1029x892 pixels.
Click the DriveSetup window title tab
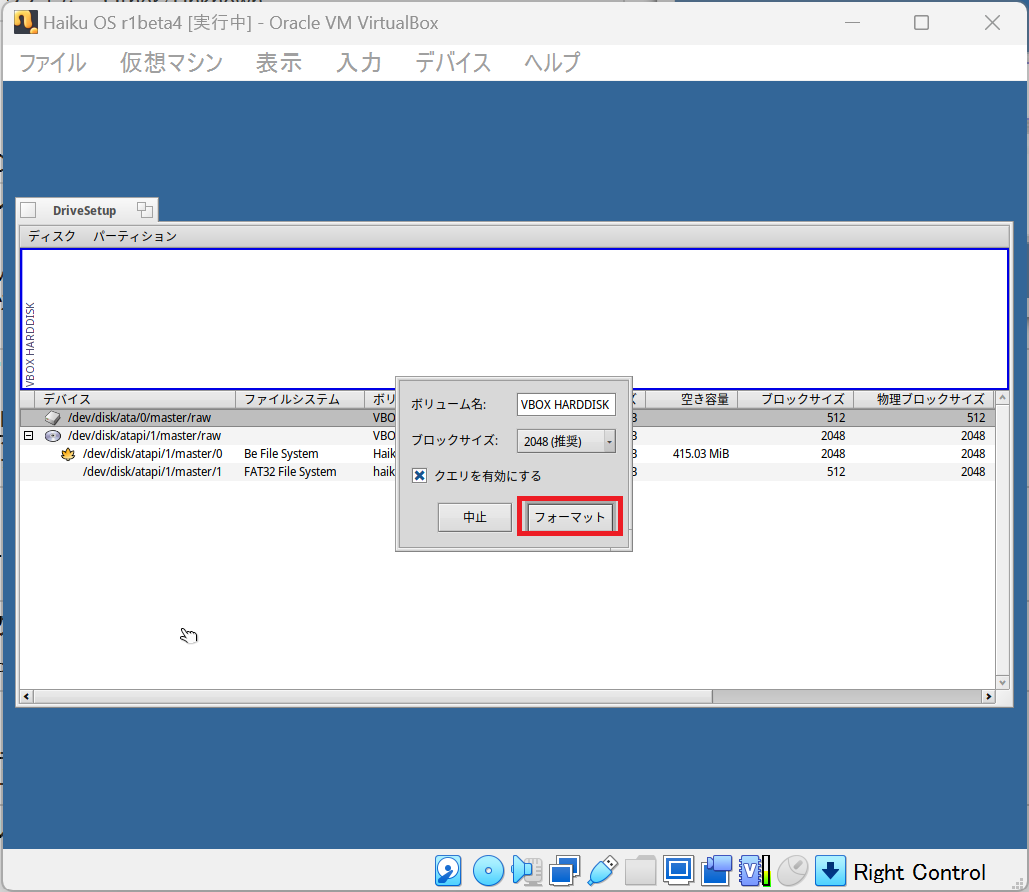85,210
